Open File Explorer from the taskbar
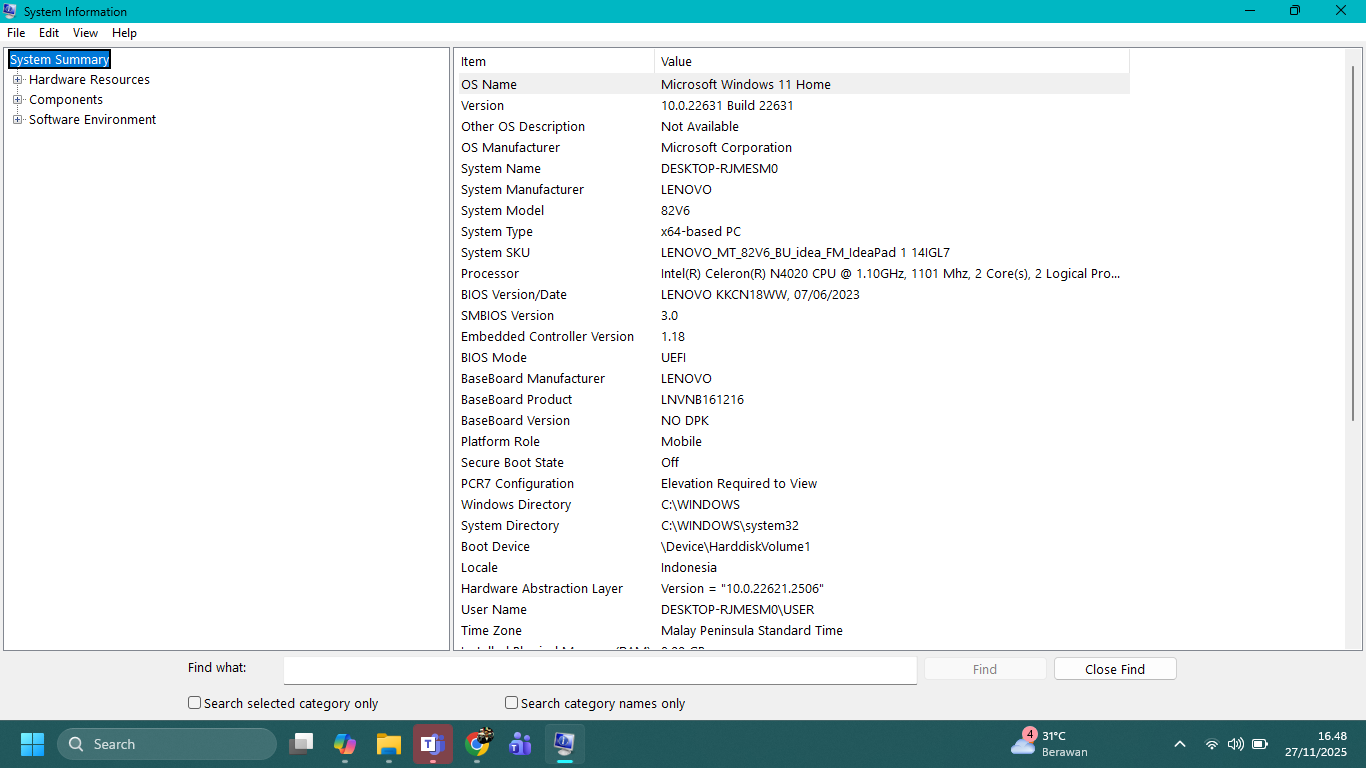Viewport: 1366px width, 768px height. point(388,744)
